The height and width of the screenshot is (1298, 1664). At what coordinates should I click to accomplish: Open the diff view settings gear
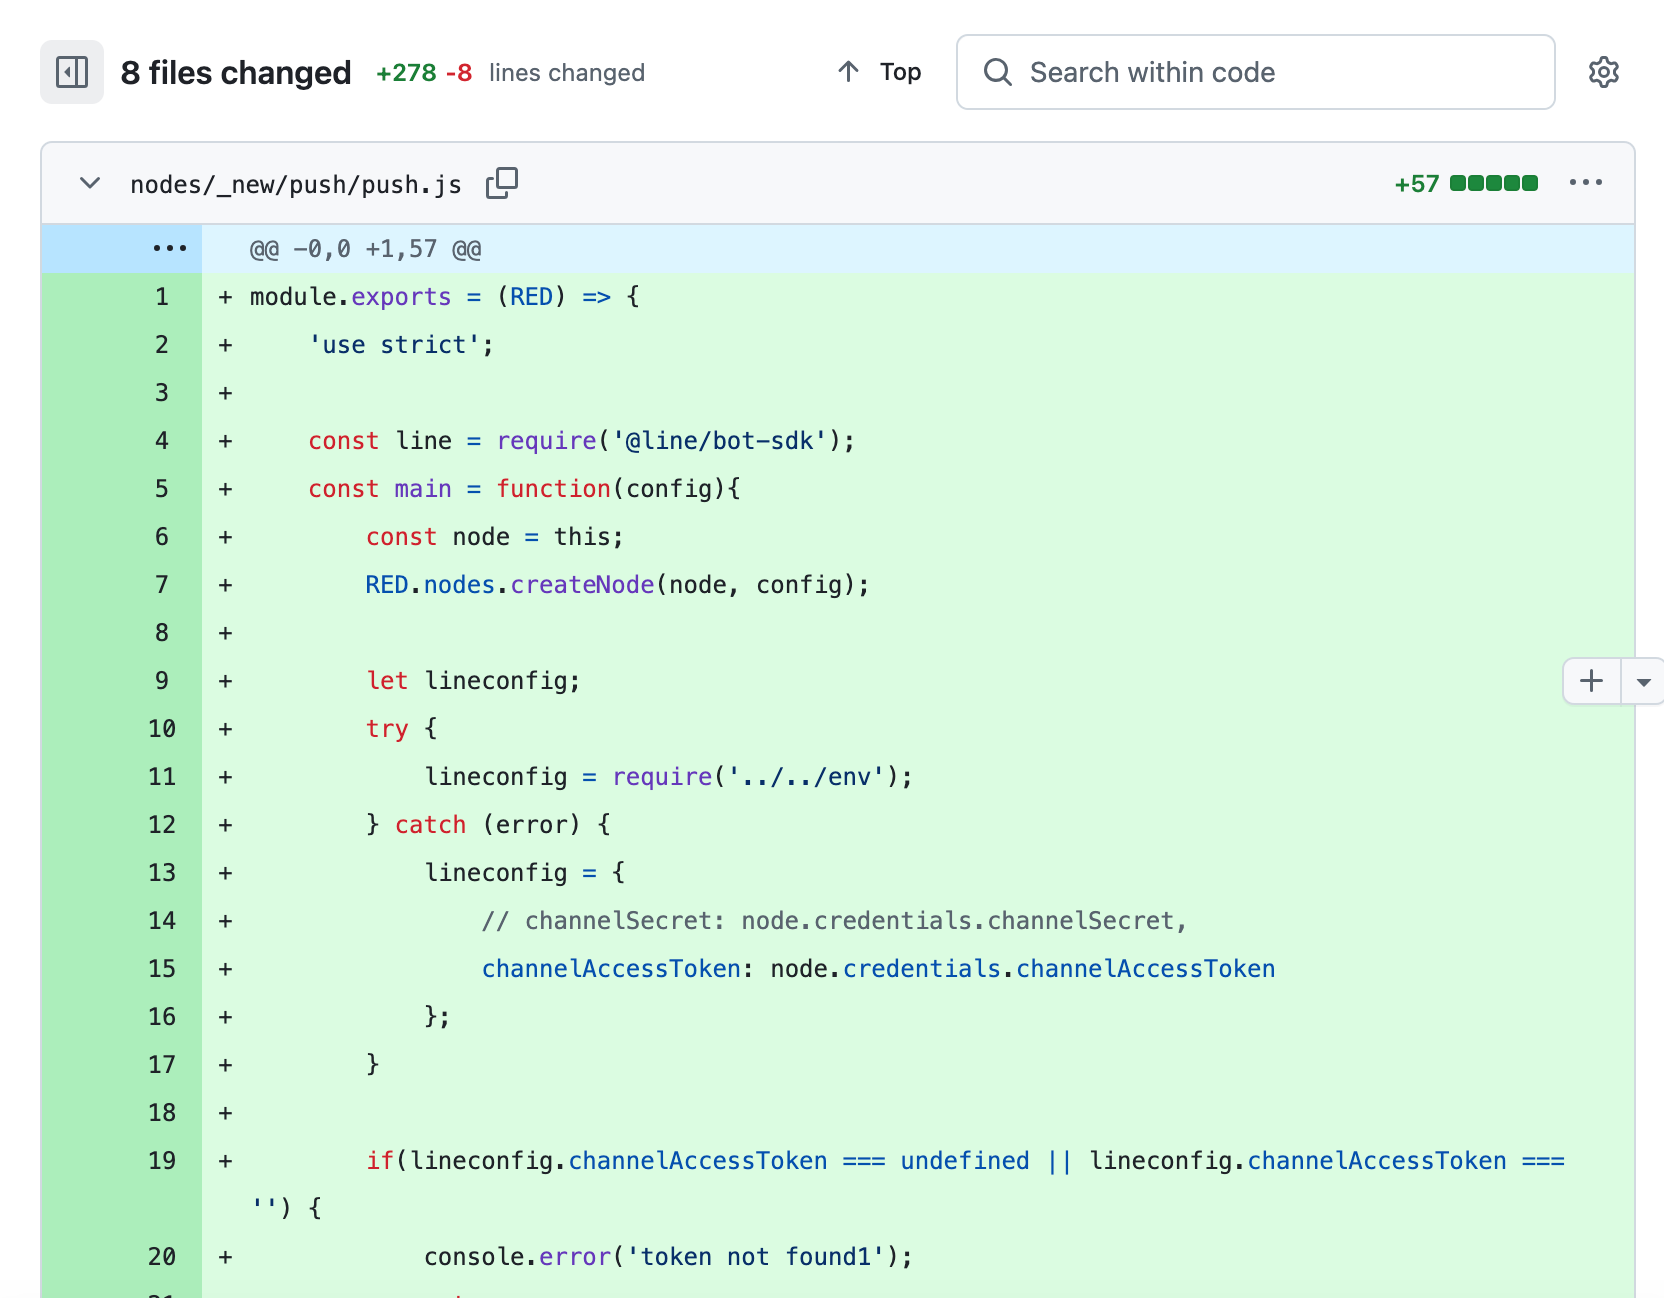point(1604,72)
